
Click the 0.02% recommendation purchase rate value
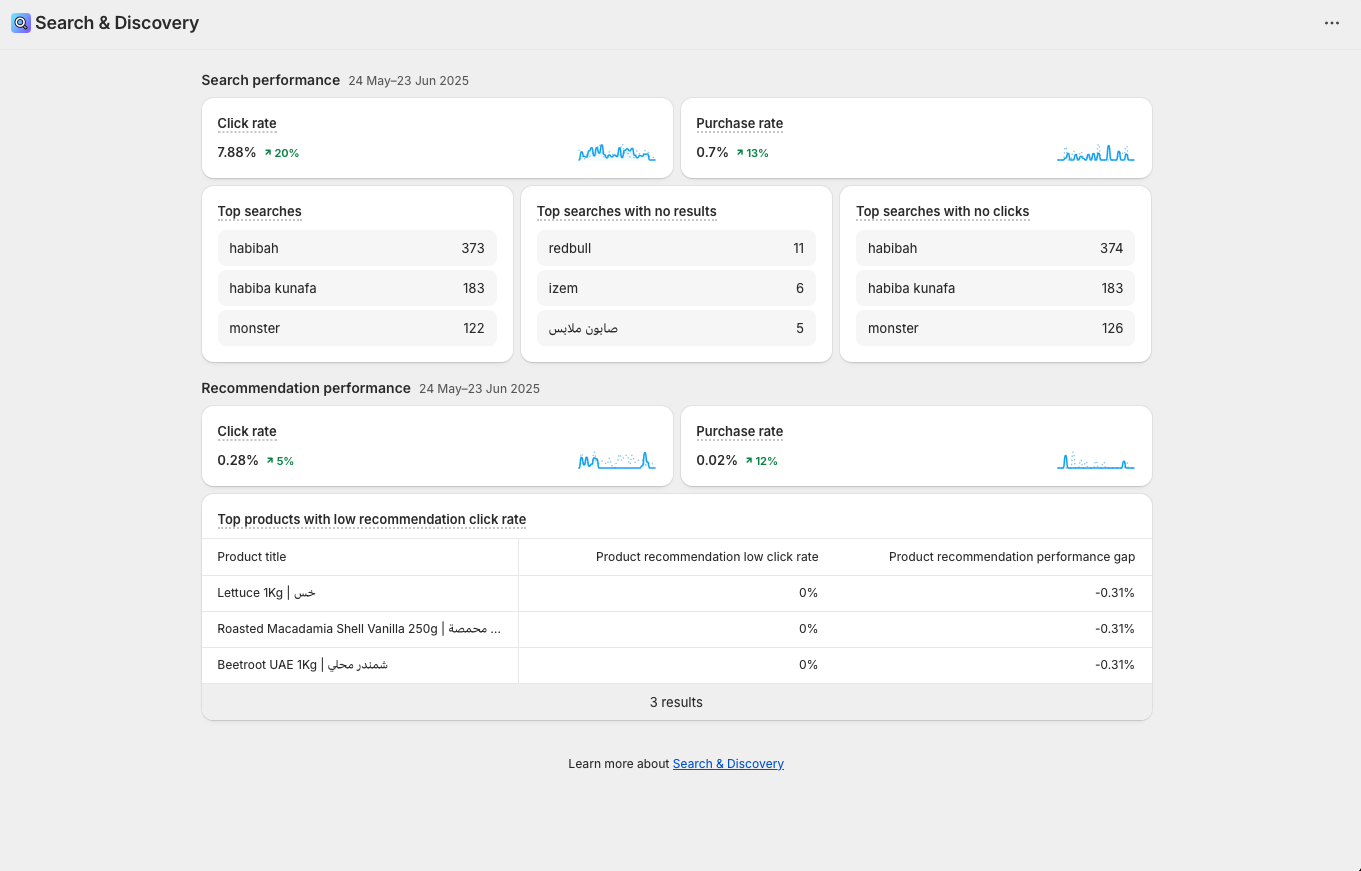[717, 461]
